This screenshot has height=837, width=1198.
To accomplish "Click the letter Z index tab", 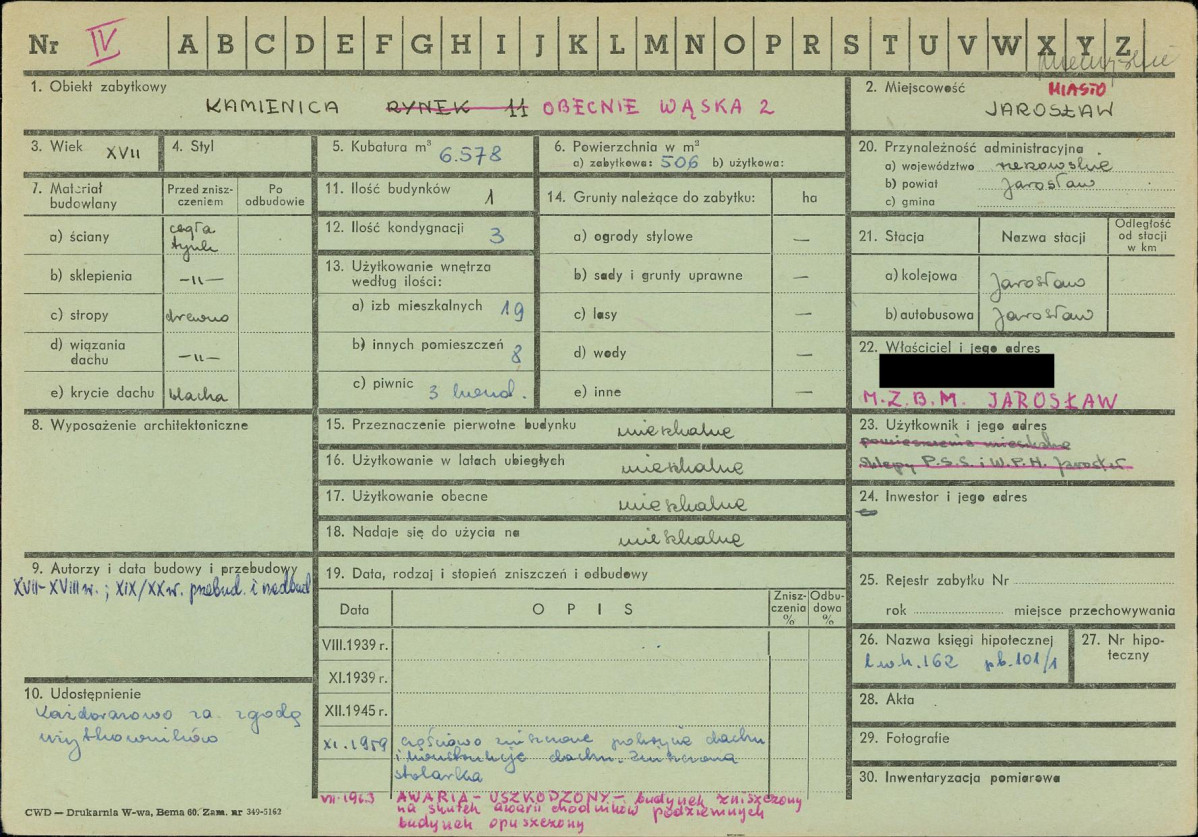I will [x=1122, y=44].
